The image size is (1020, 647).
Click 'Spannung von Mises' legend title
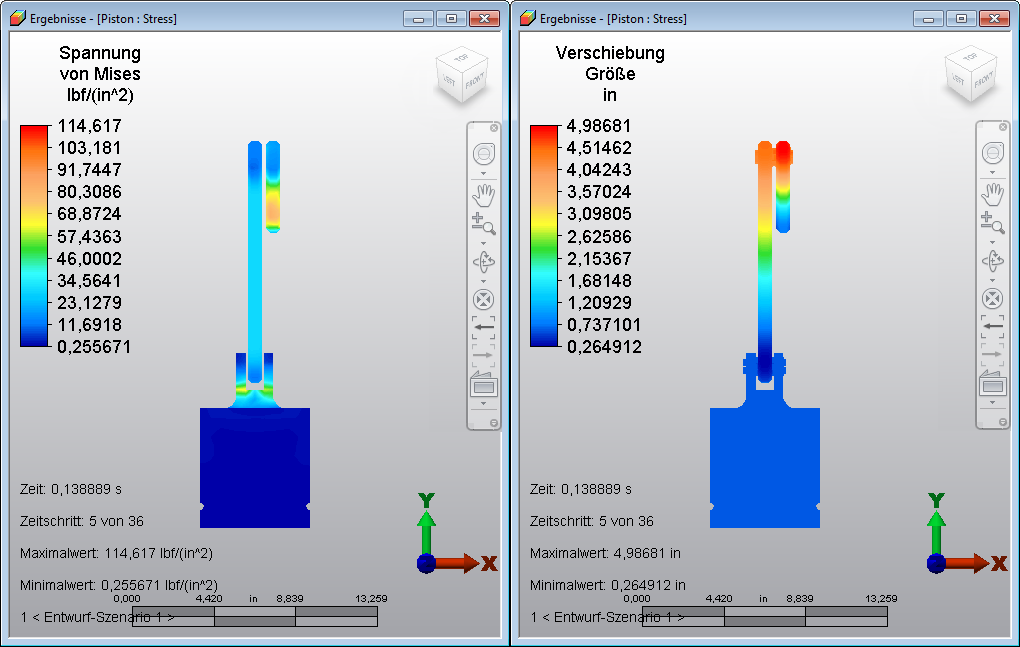point(100,63)
